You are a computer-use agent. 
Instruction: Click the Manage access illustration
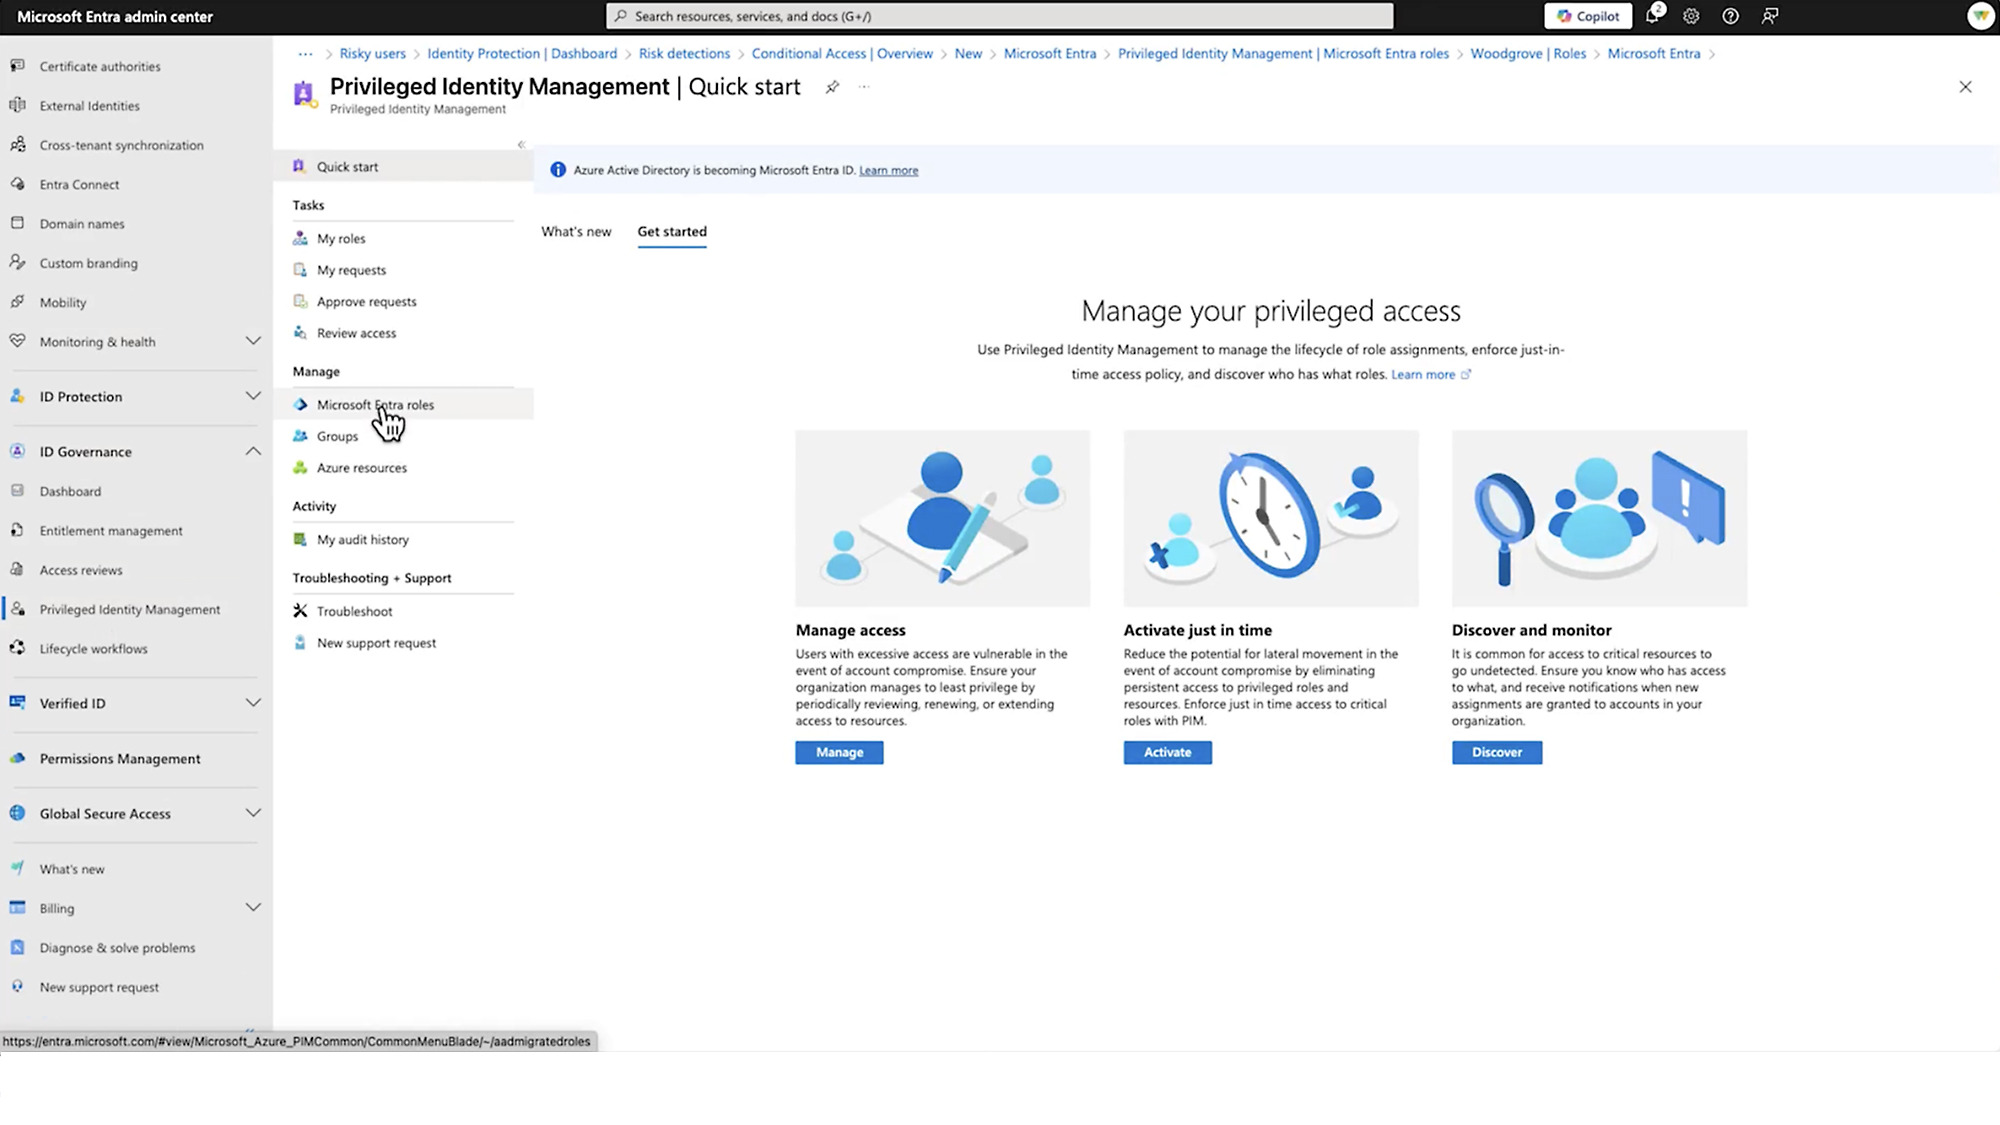click(942, 518)
